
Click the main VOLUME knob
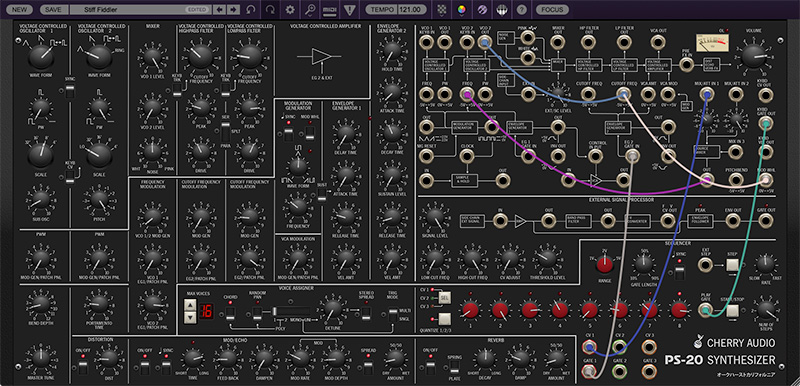click(x=753, y=56)
